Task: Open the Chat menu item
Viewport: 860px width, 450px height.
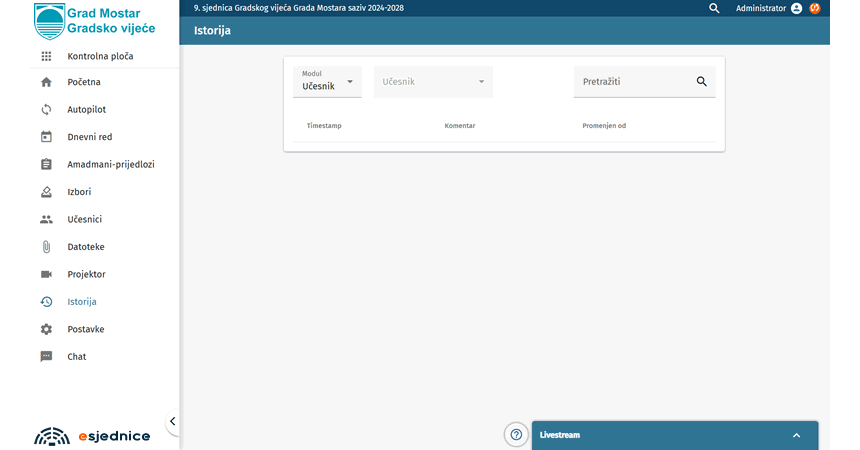Action: (76, 357)
